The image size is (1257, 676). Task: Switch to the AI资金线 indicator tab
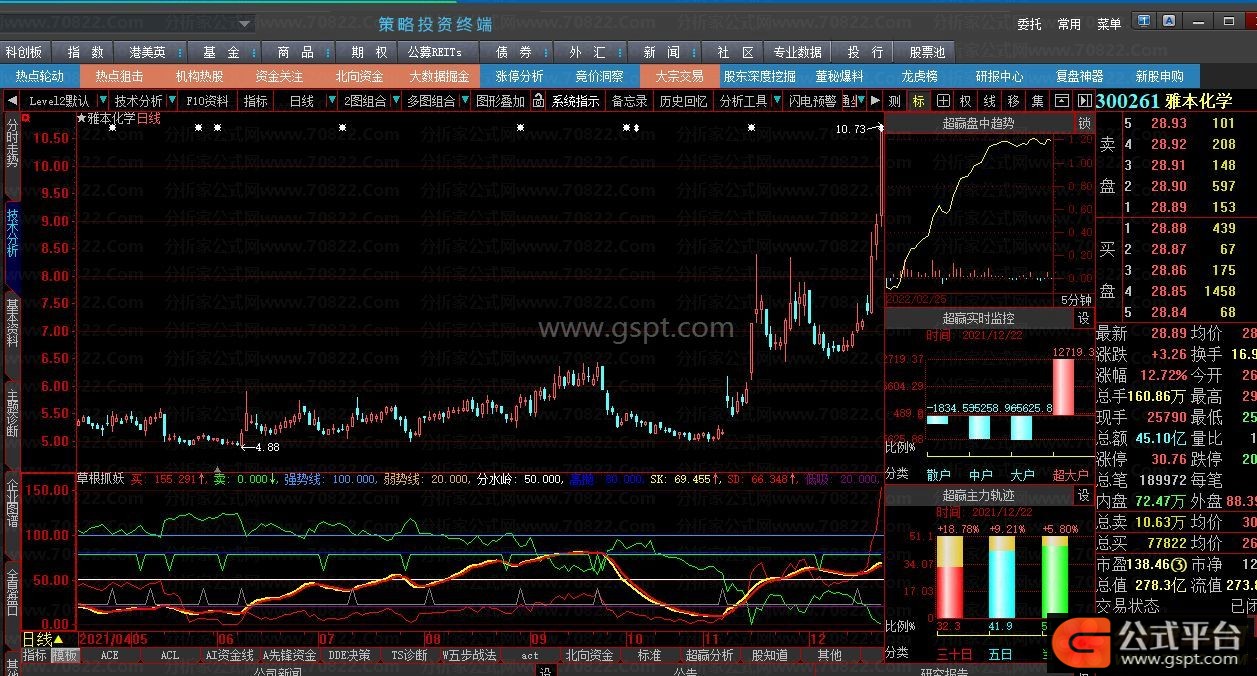coord(230,655)
